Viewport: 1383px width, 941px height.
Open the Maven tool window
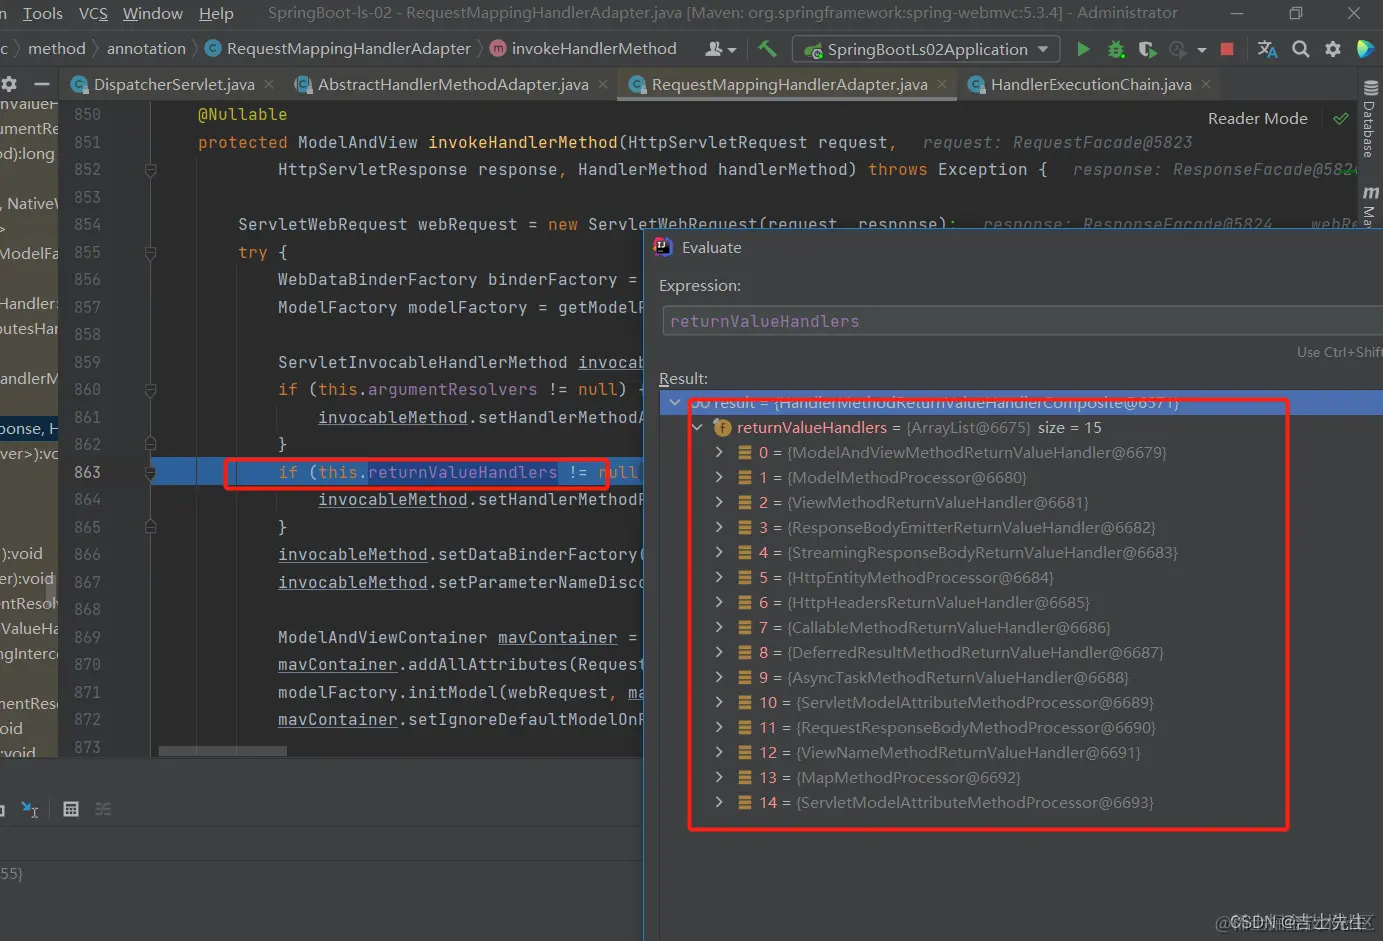pos(1369,205)
